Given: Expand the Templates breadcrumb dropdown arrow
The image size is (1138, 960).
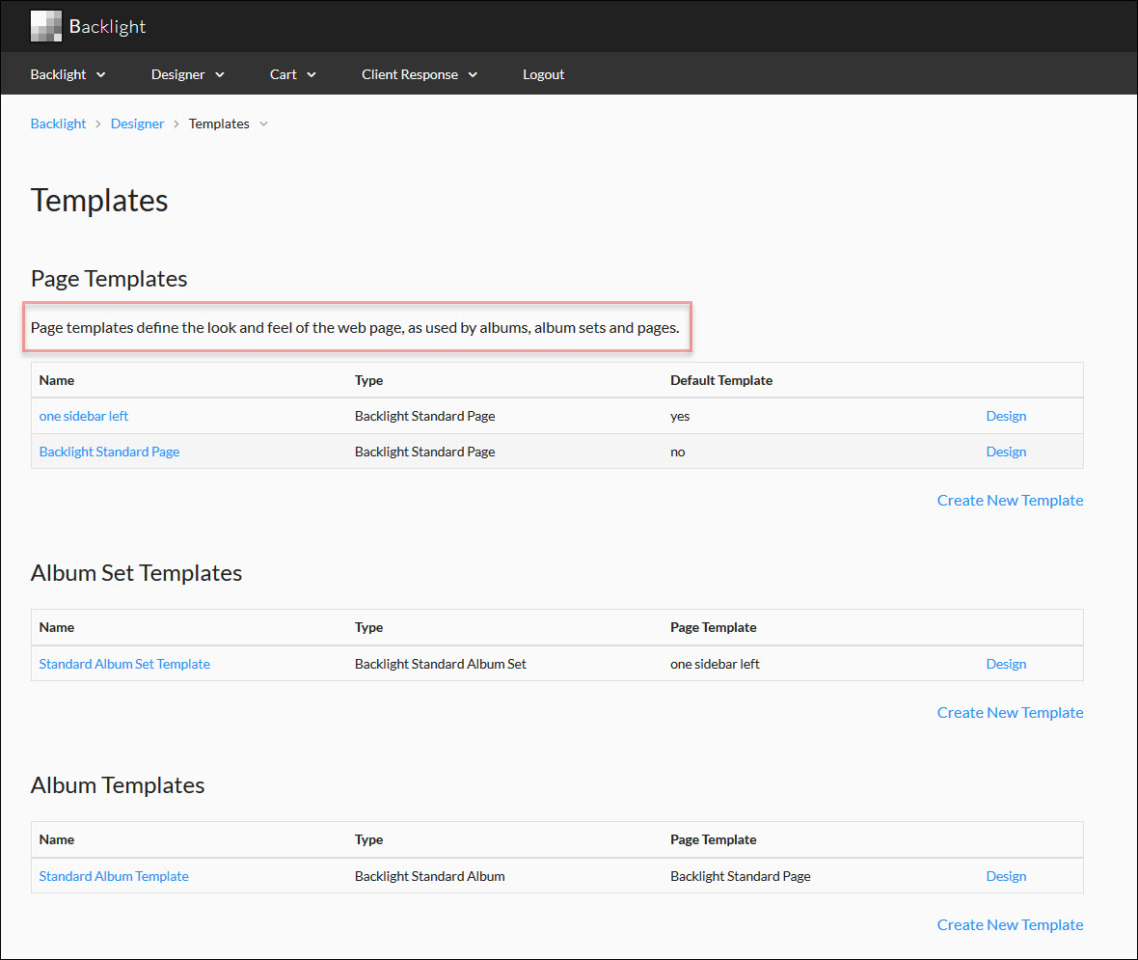Looking at the screenshot, I should click(x=263, y=124).
